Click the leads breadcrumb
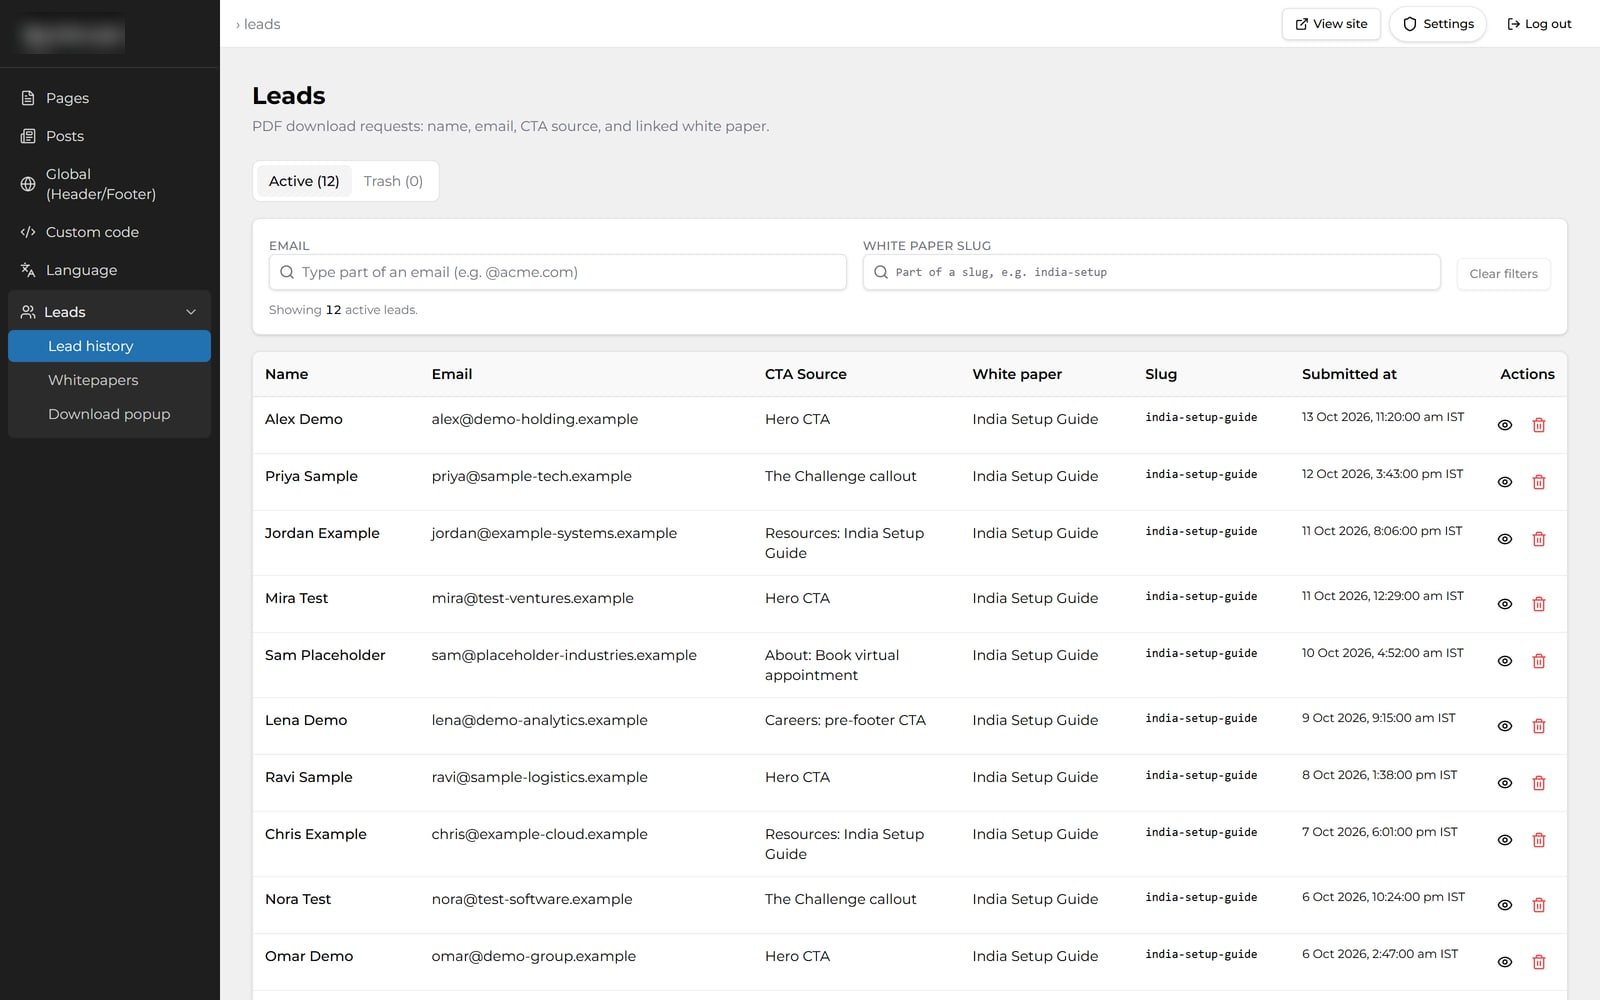Viewport: 1600px width, 1000px height. 262,24
